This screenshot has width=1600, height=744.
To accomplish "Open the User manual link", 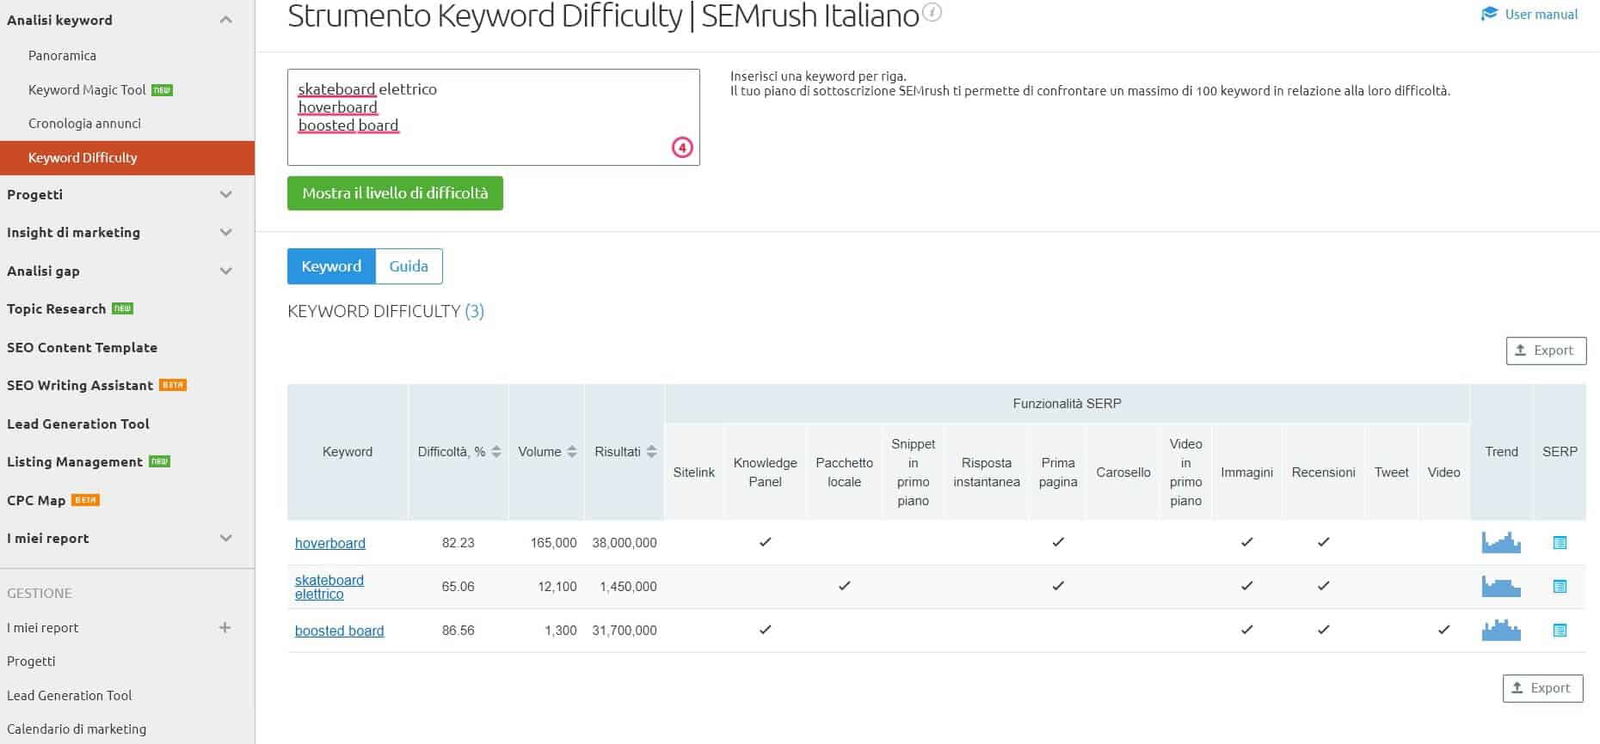I will (1541, 14).
